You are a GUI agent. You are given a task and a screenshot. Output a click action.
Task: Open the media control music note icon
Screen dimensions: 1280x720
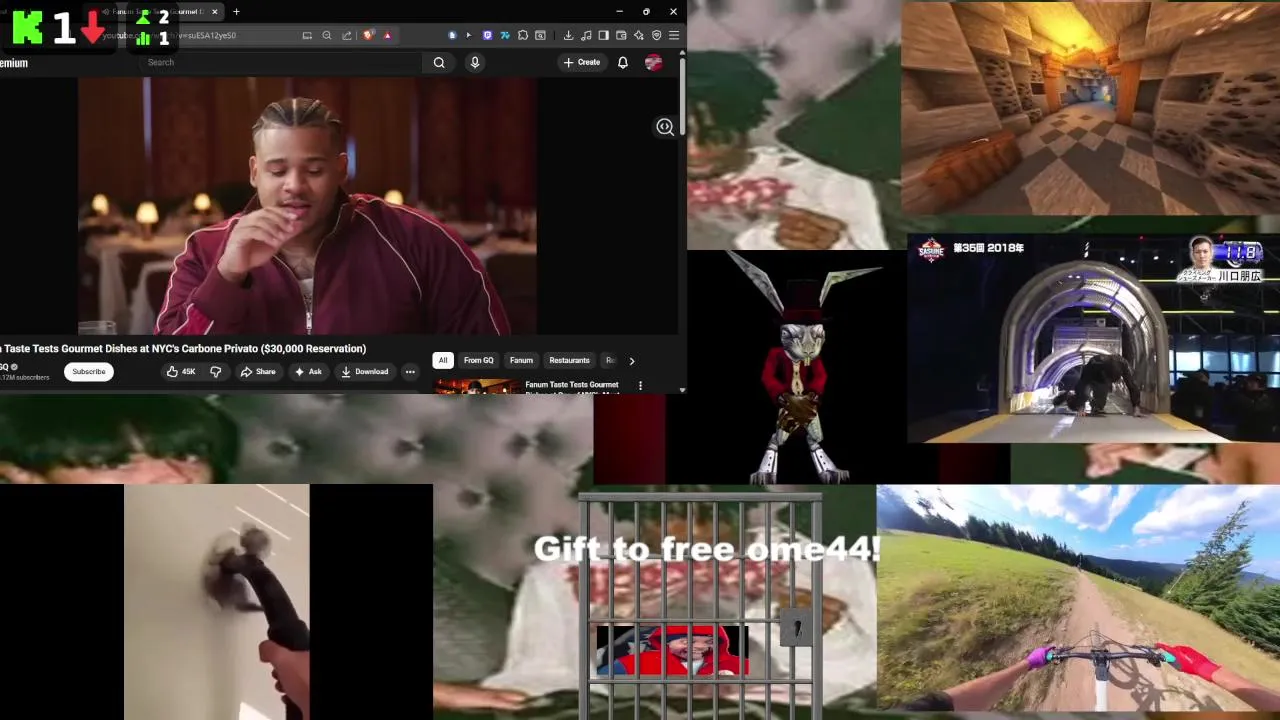(586, 35)
